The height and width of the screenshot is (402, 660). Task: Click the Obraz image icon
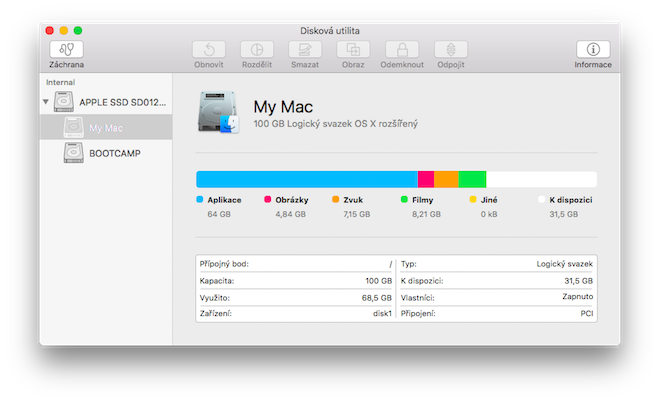(353, 50)
